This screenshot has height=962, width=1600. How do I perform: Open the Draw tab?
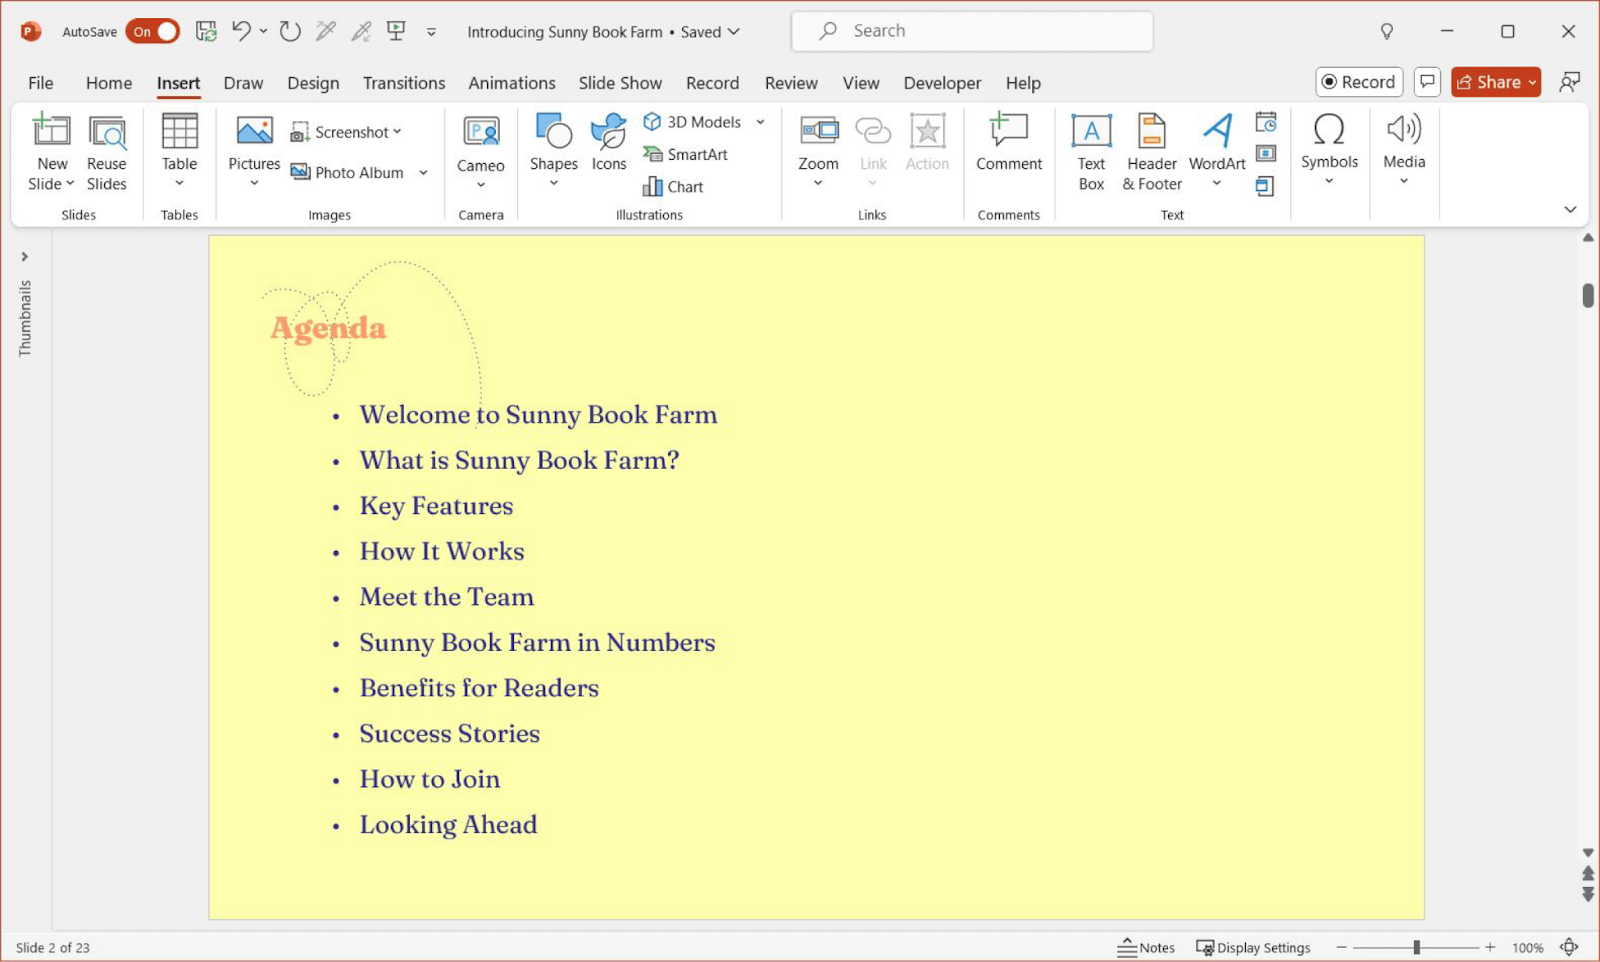[243, 83]
